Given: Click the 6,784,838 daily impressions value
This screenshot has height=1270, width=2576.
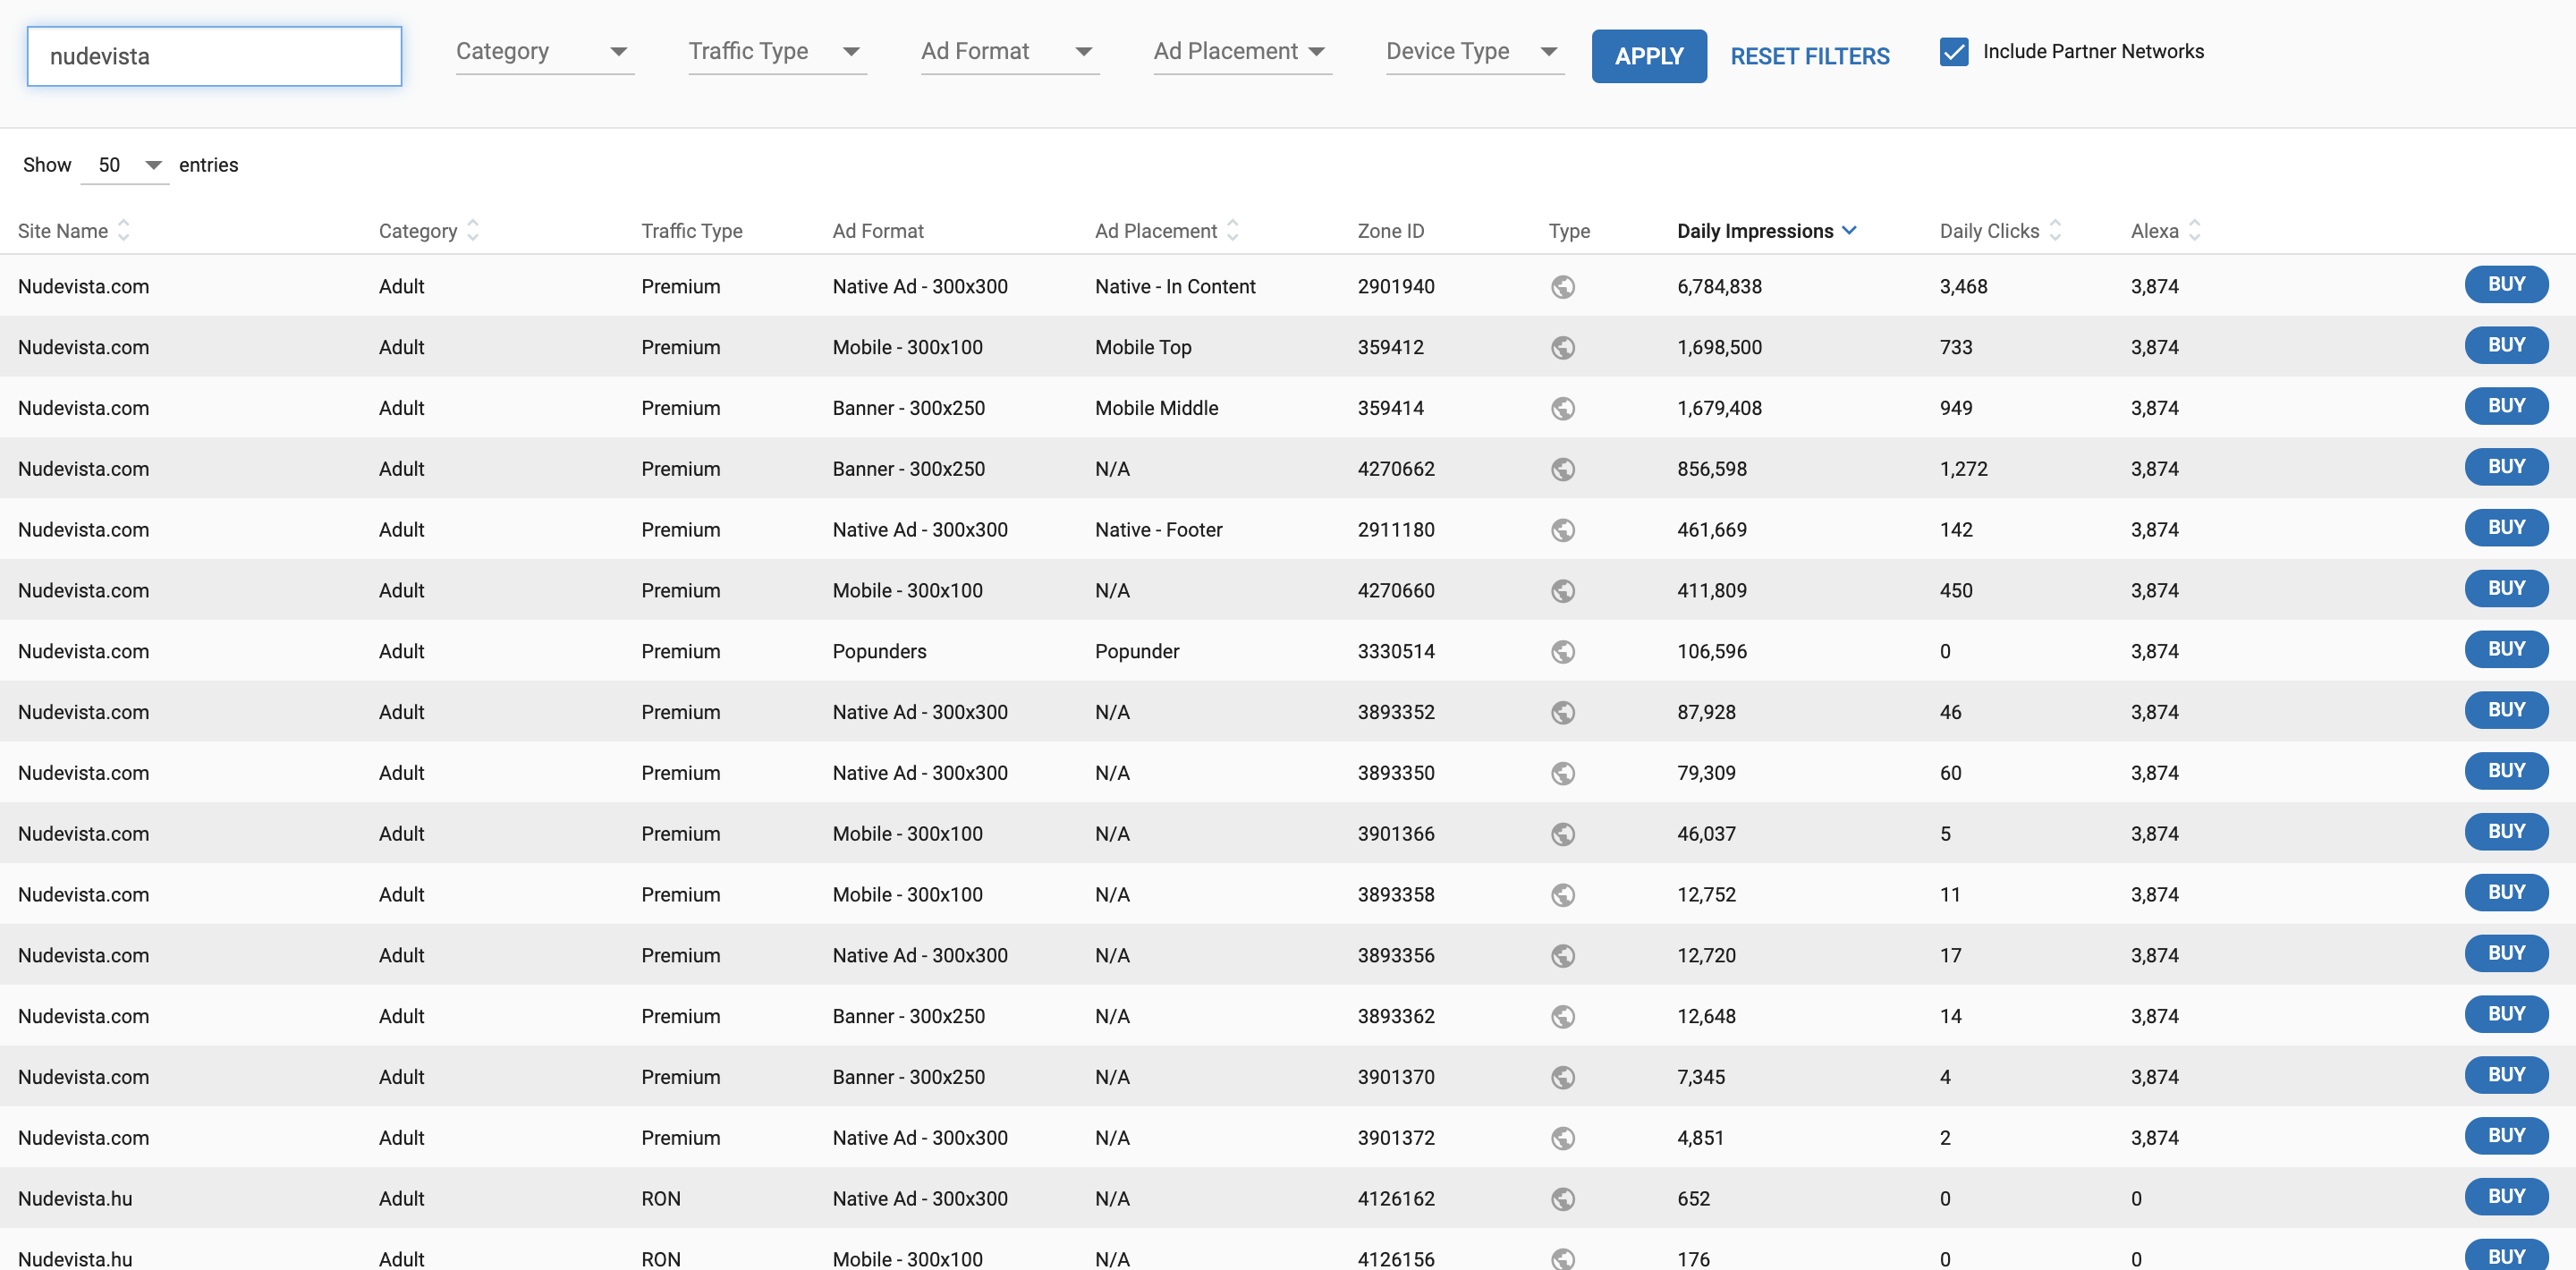Looking at the screenshot, I should 1720,287.
